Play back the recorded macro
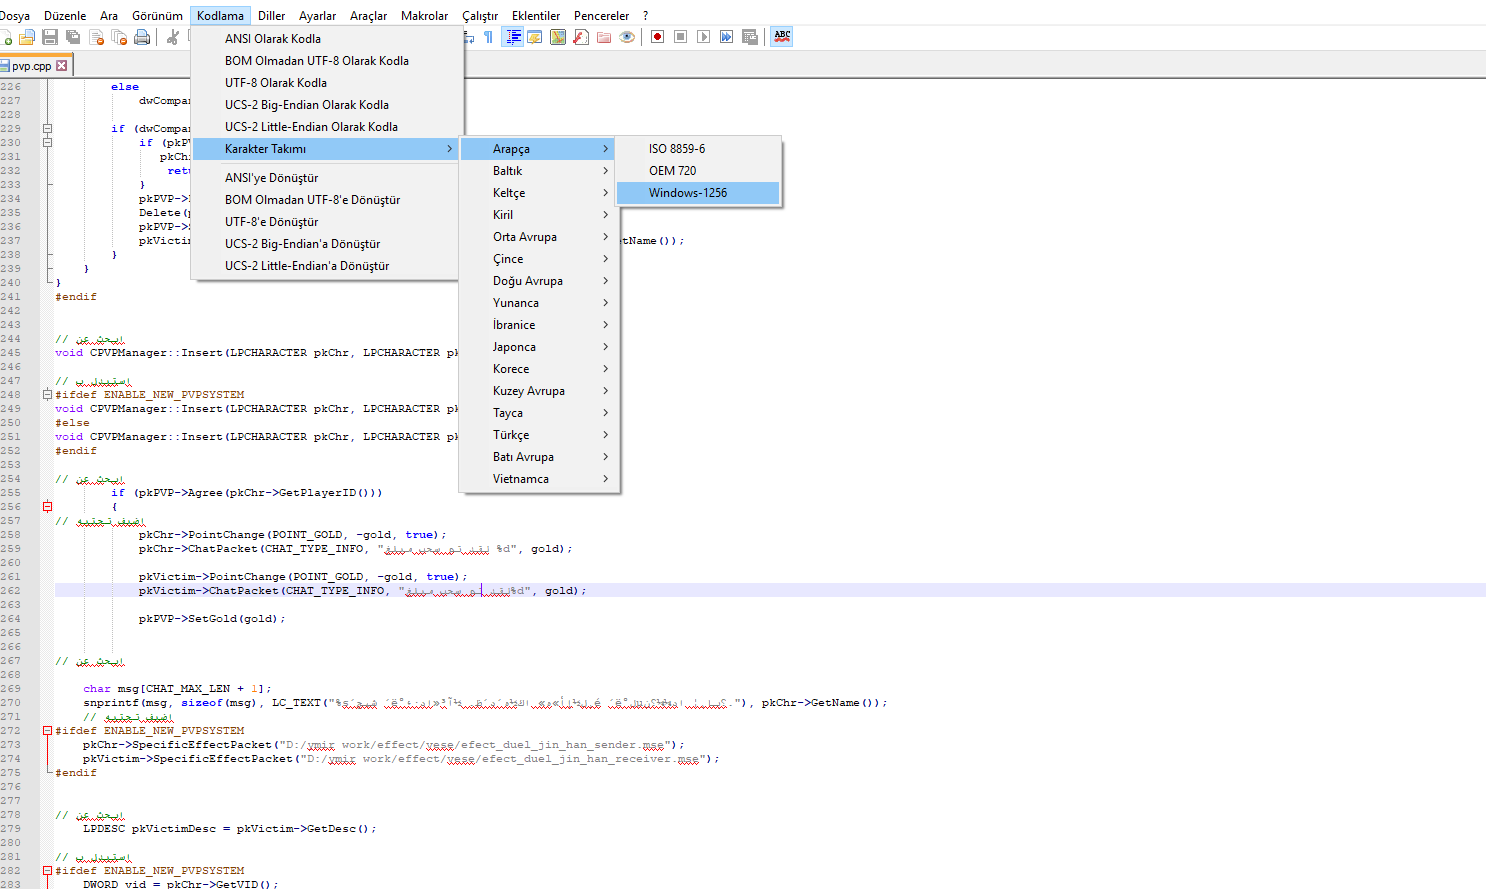1486x889 pixels. point(703,37)
